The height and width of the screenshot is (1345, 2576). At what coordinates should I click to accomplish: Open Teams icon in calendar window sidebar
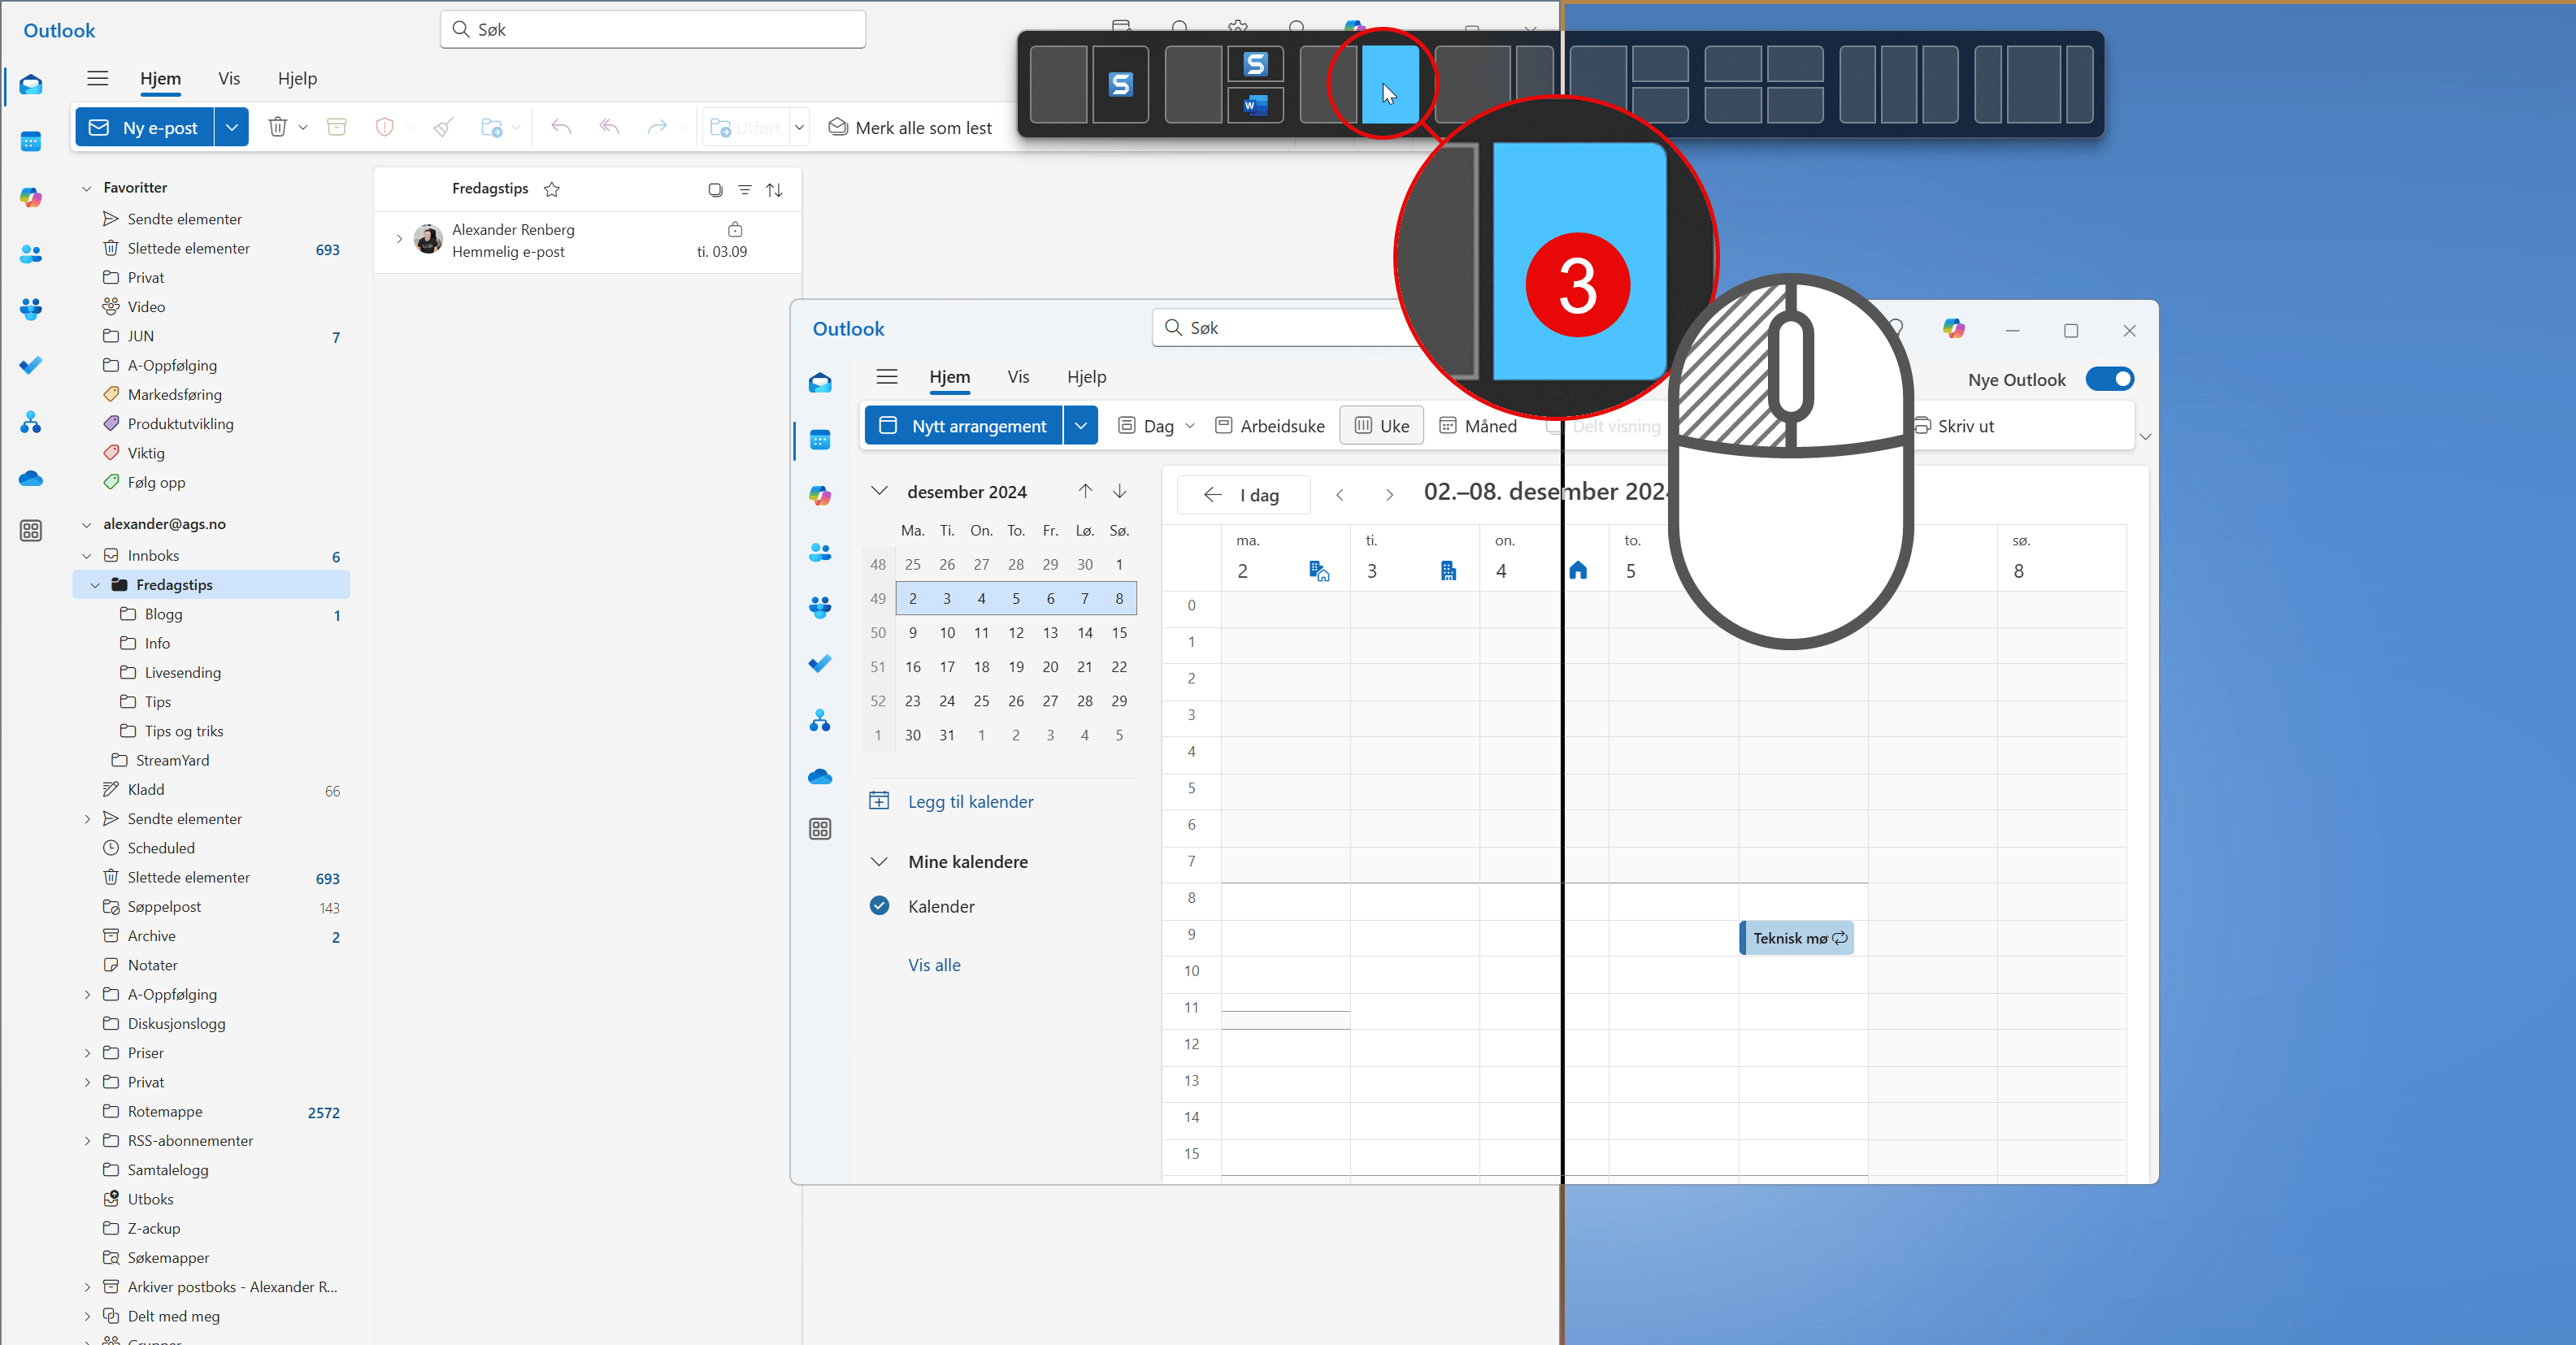click(x=820, y=607)
